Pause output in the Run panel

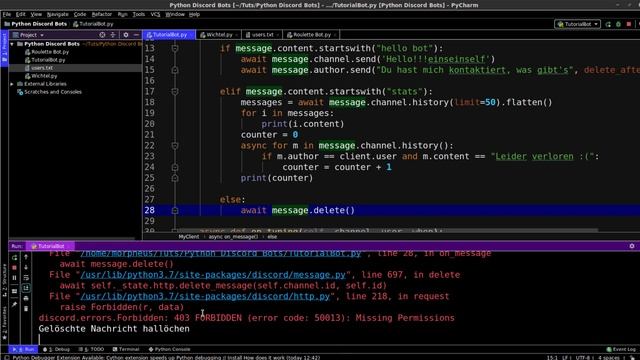pyautogui.click(x=15, y=278)
